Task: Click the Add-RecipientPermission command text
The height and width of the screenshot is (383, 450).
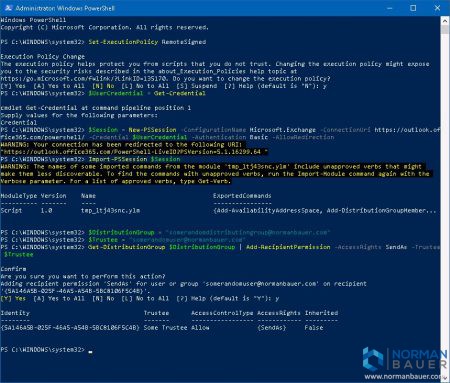Action: click(288, 247)
